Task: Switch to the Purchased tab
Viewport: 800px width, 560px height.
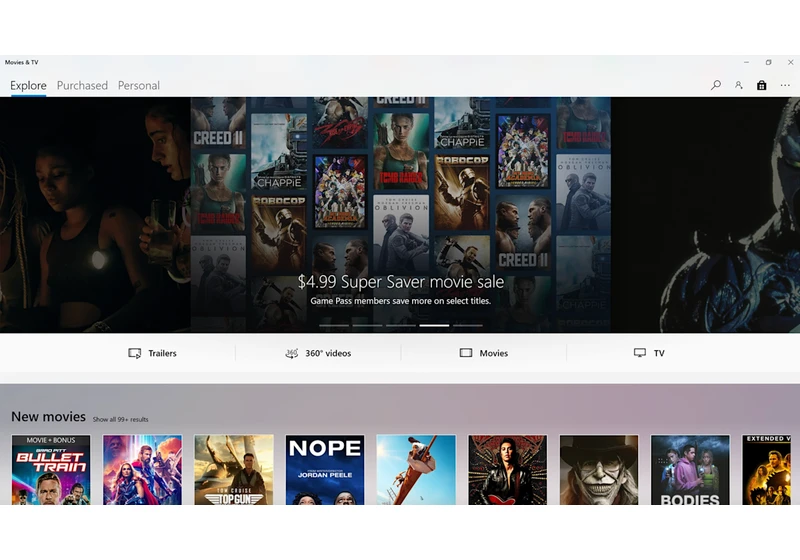Action: (82, 86)
